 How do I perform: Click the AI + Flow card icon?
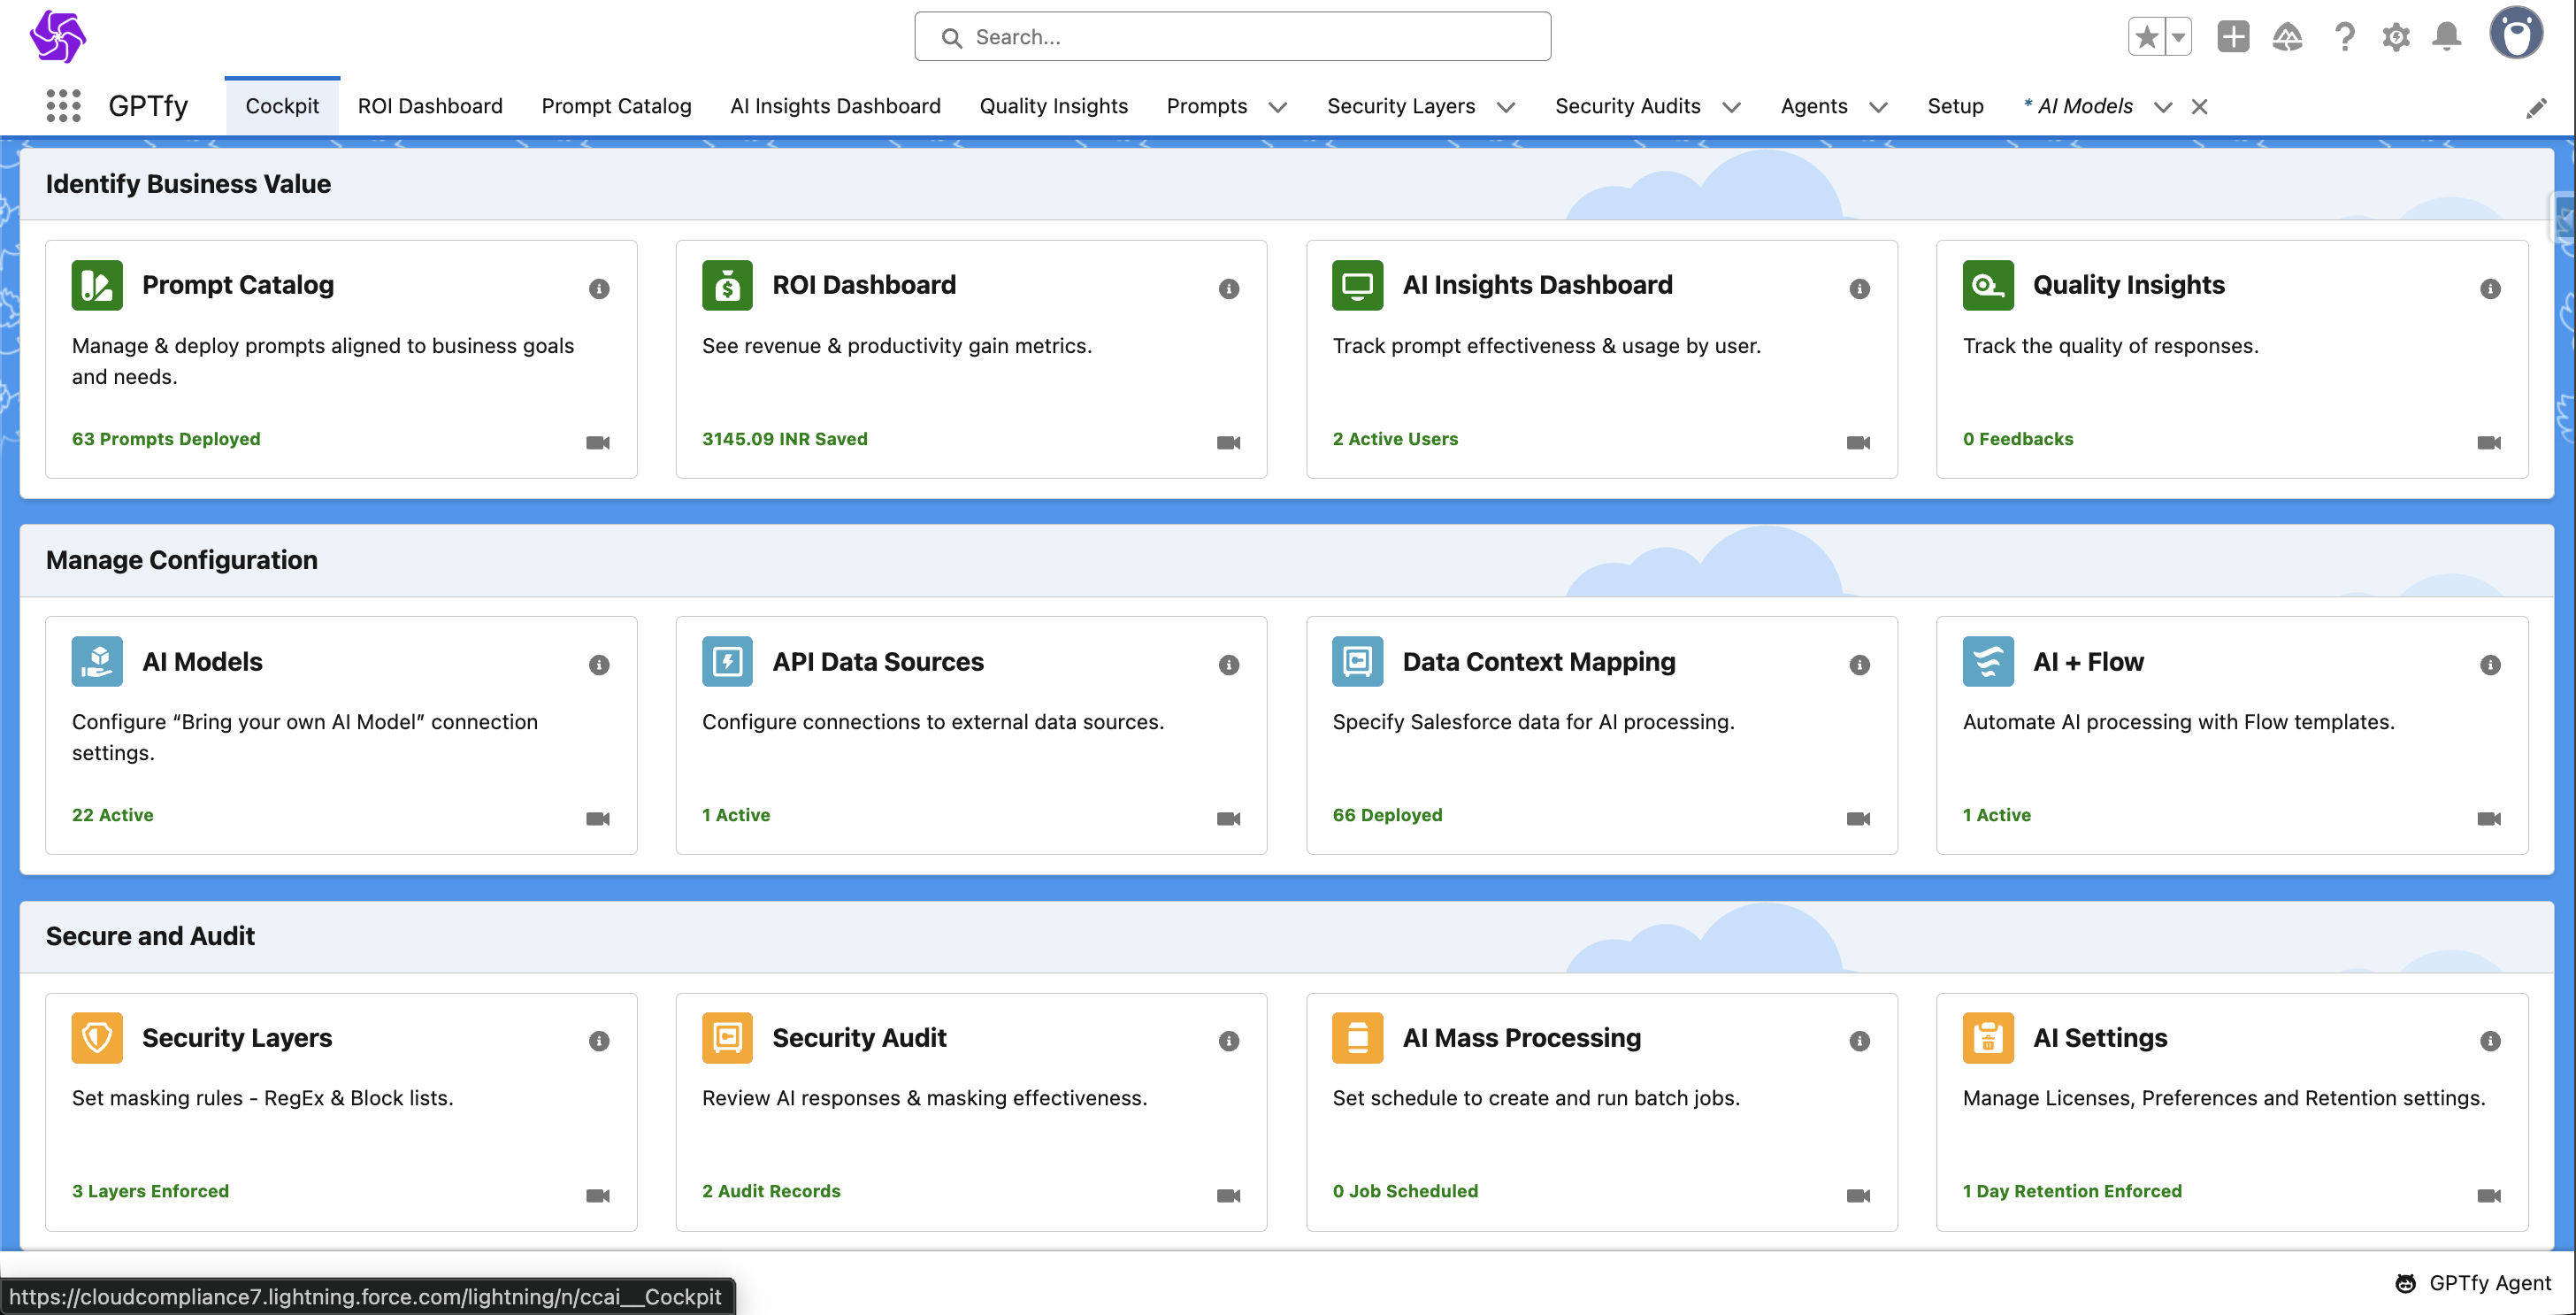coord(1987,662)
